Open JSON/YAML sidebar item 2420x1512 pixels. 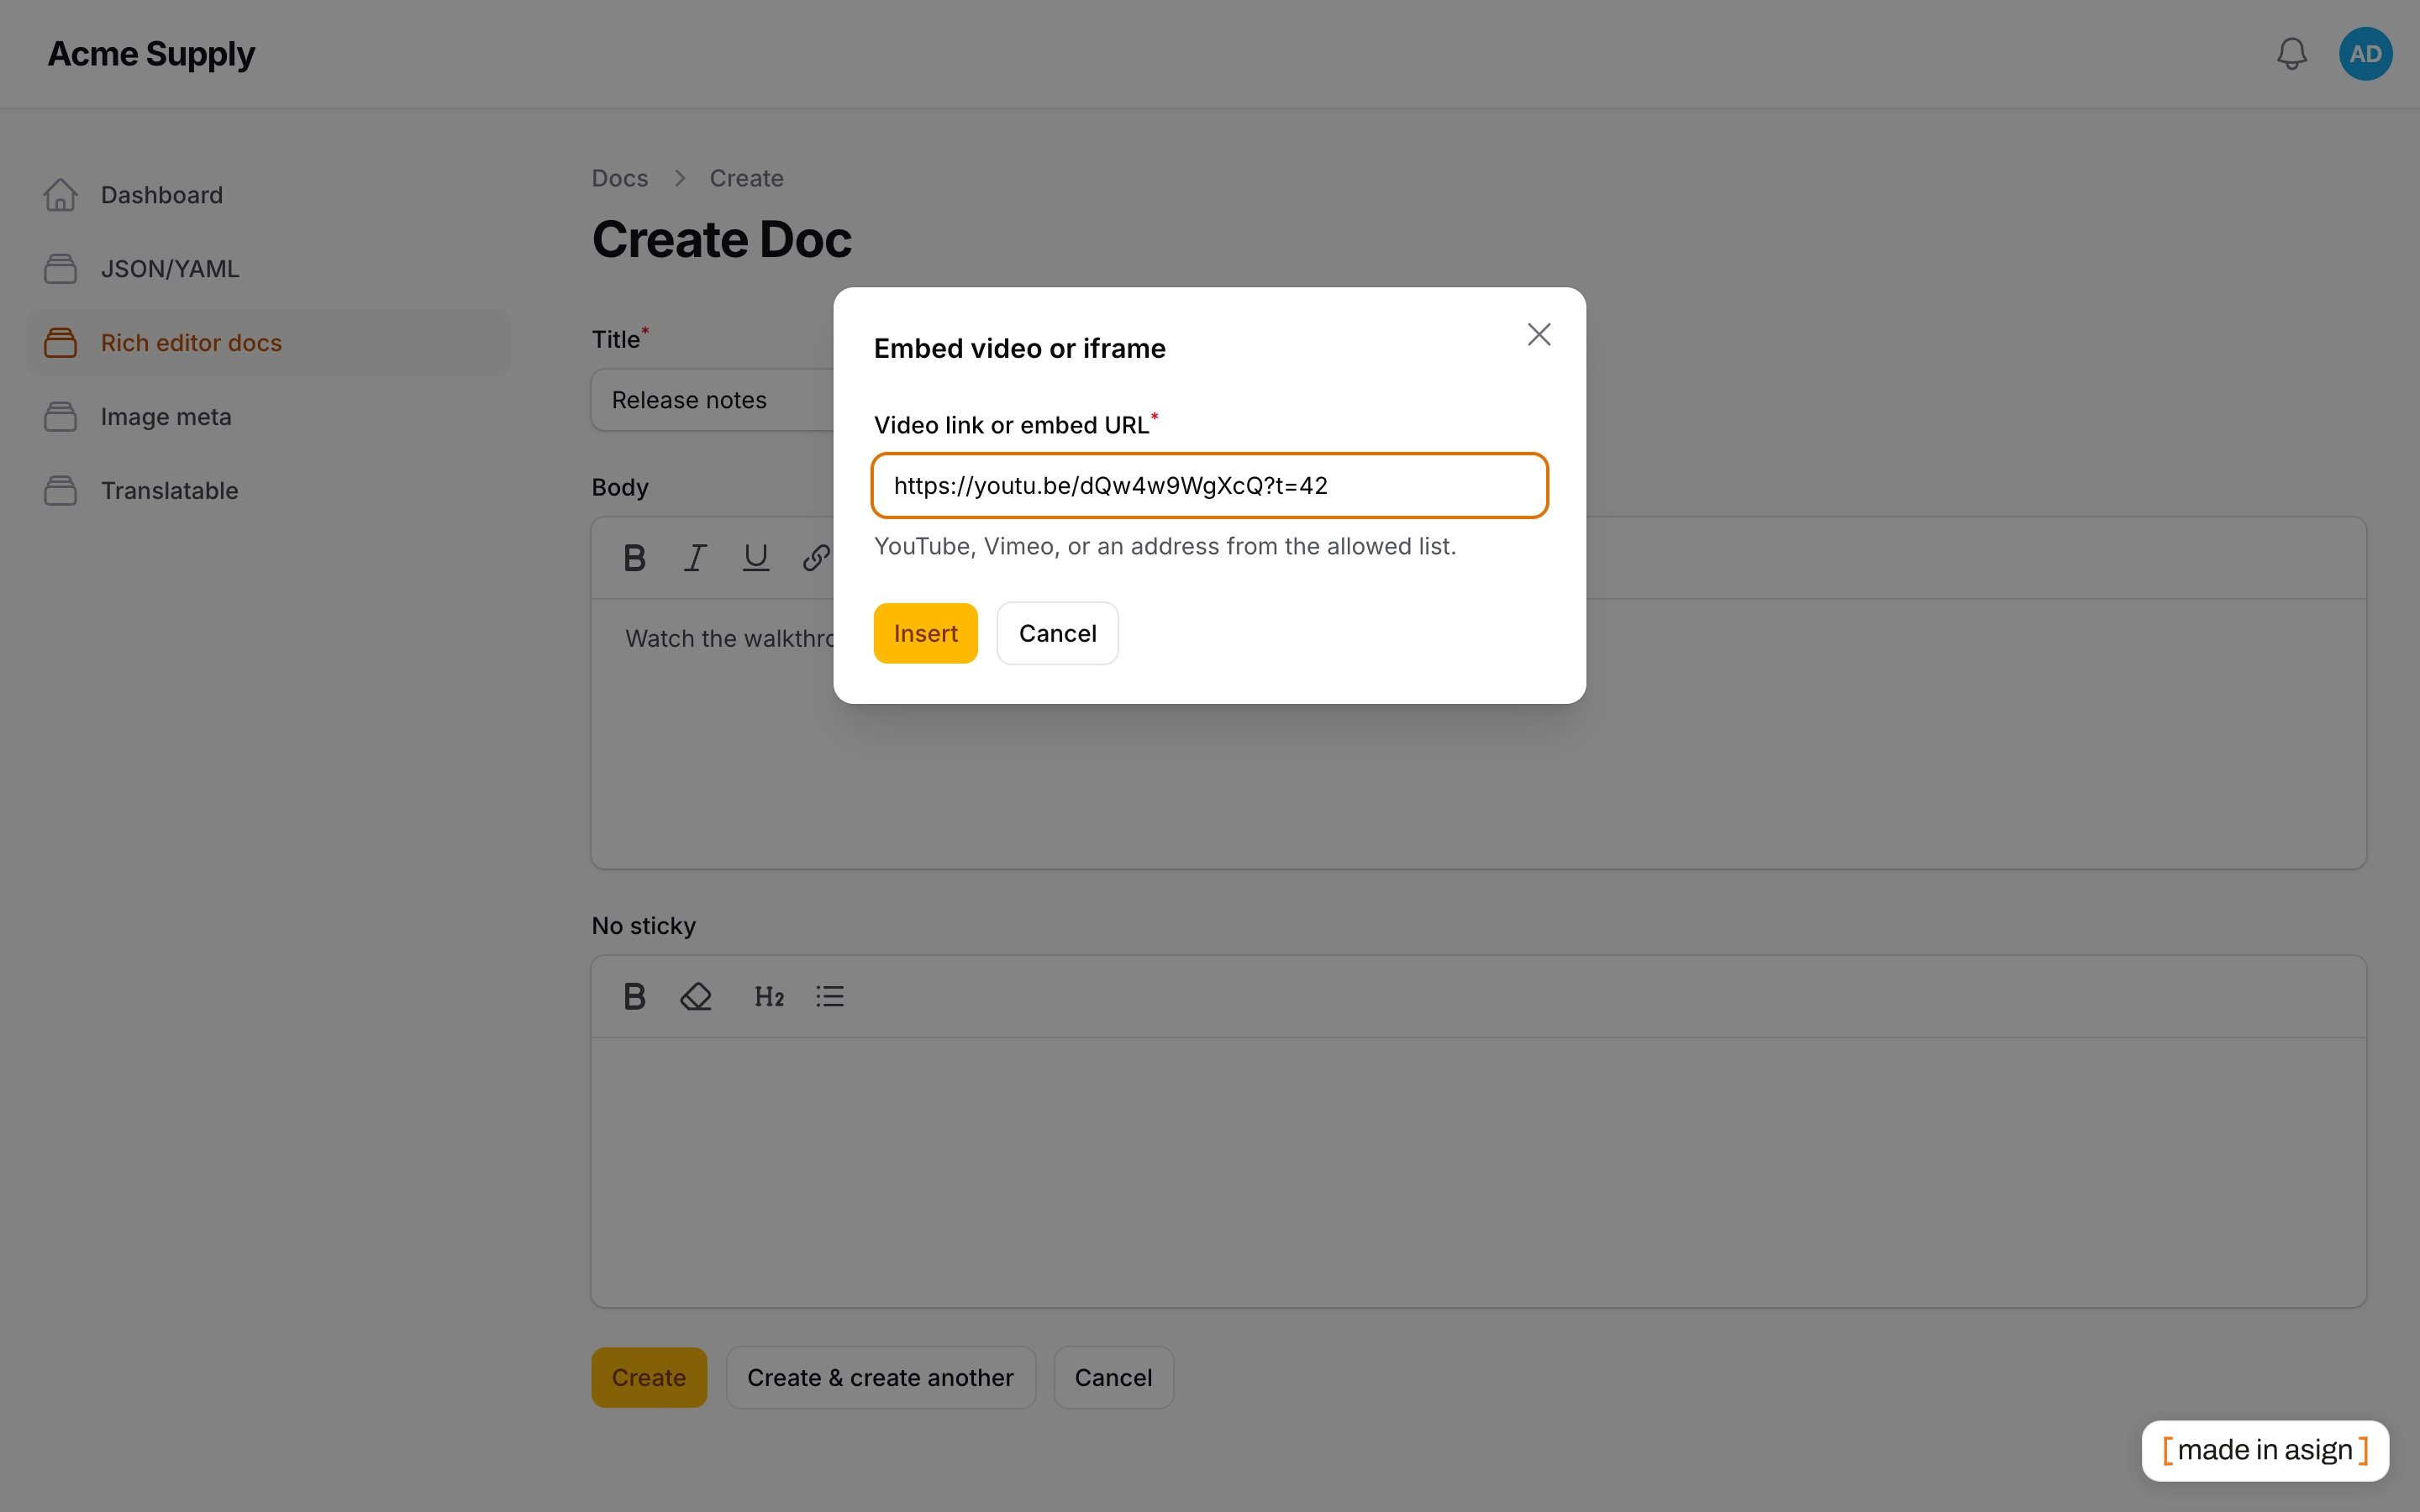tap(268, 269)
